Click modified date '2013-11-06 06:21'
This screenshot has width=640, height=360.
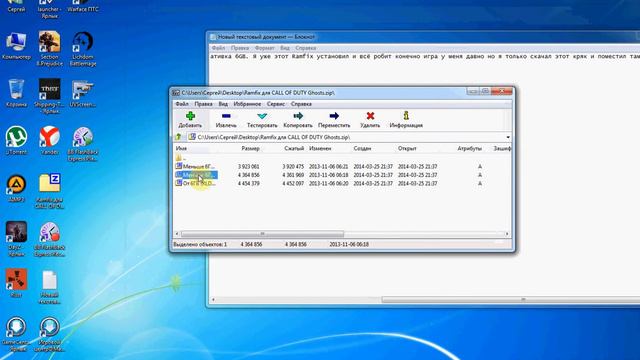coord(329,167)
